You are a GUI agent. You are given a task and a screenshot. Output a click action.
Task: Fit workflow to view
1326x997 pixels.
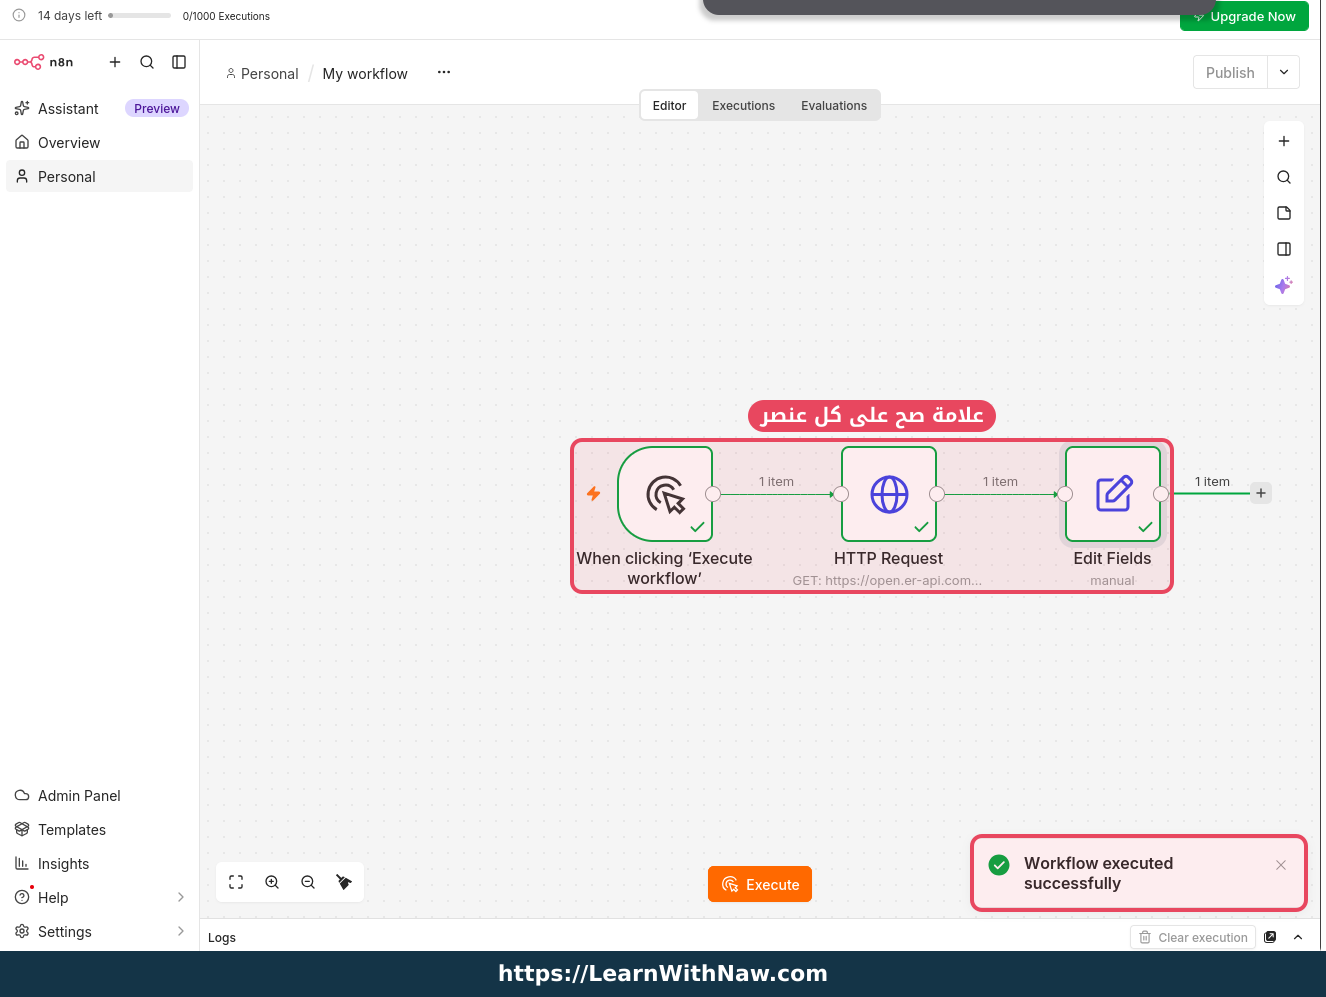236,882
